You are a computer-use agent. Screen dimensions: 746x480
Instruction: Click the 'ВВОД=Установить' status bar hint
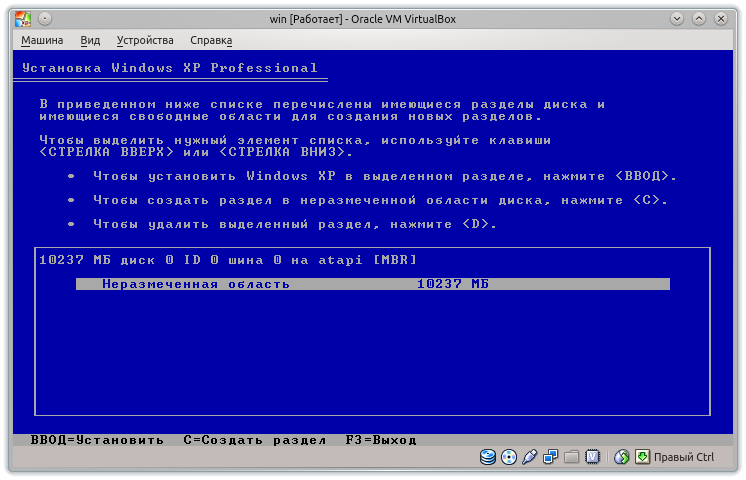97,440
